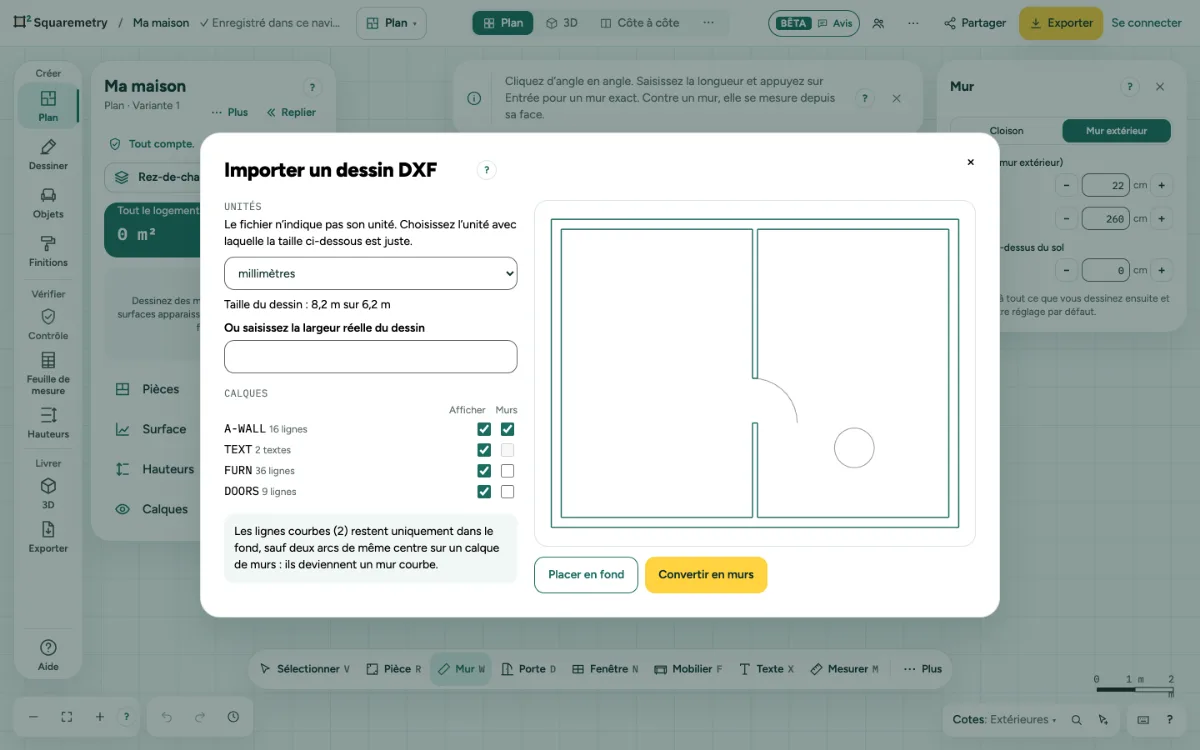Select the Fenêtre tool in the bottom toolbar
This screenshot has height=750, width=1200.
tap(604, 669)
